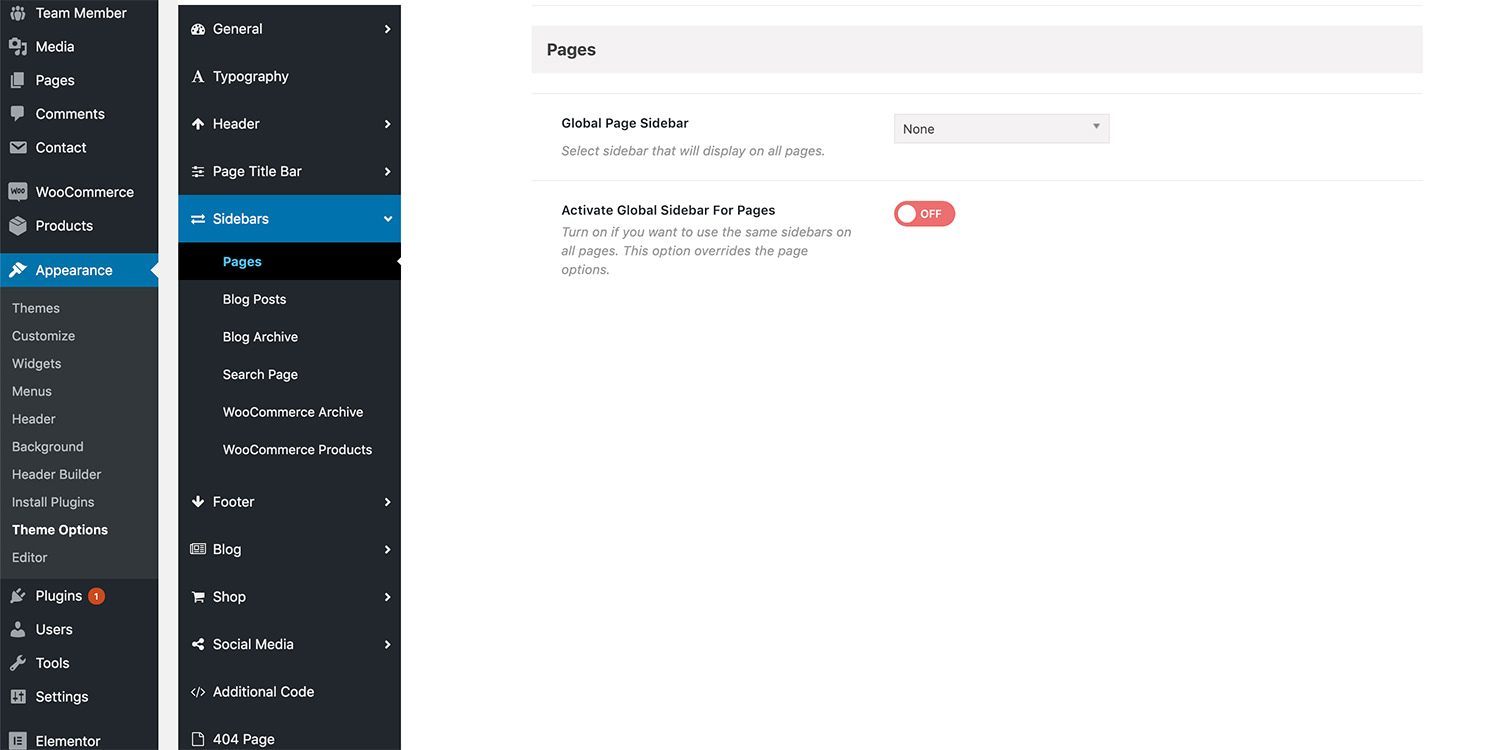Click the Social Media share icon
The height and width of the screenshot is (750, 1500).
coord(198,645)
